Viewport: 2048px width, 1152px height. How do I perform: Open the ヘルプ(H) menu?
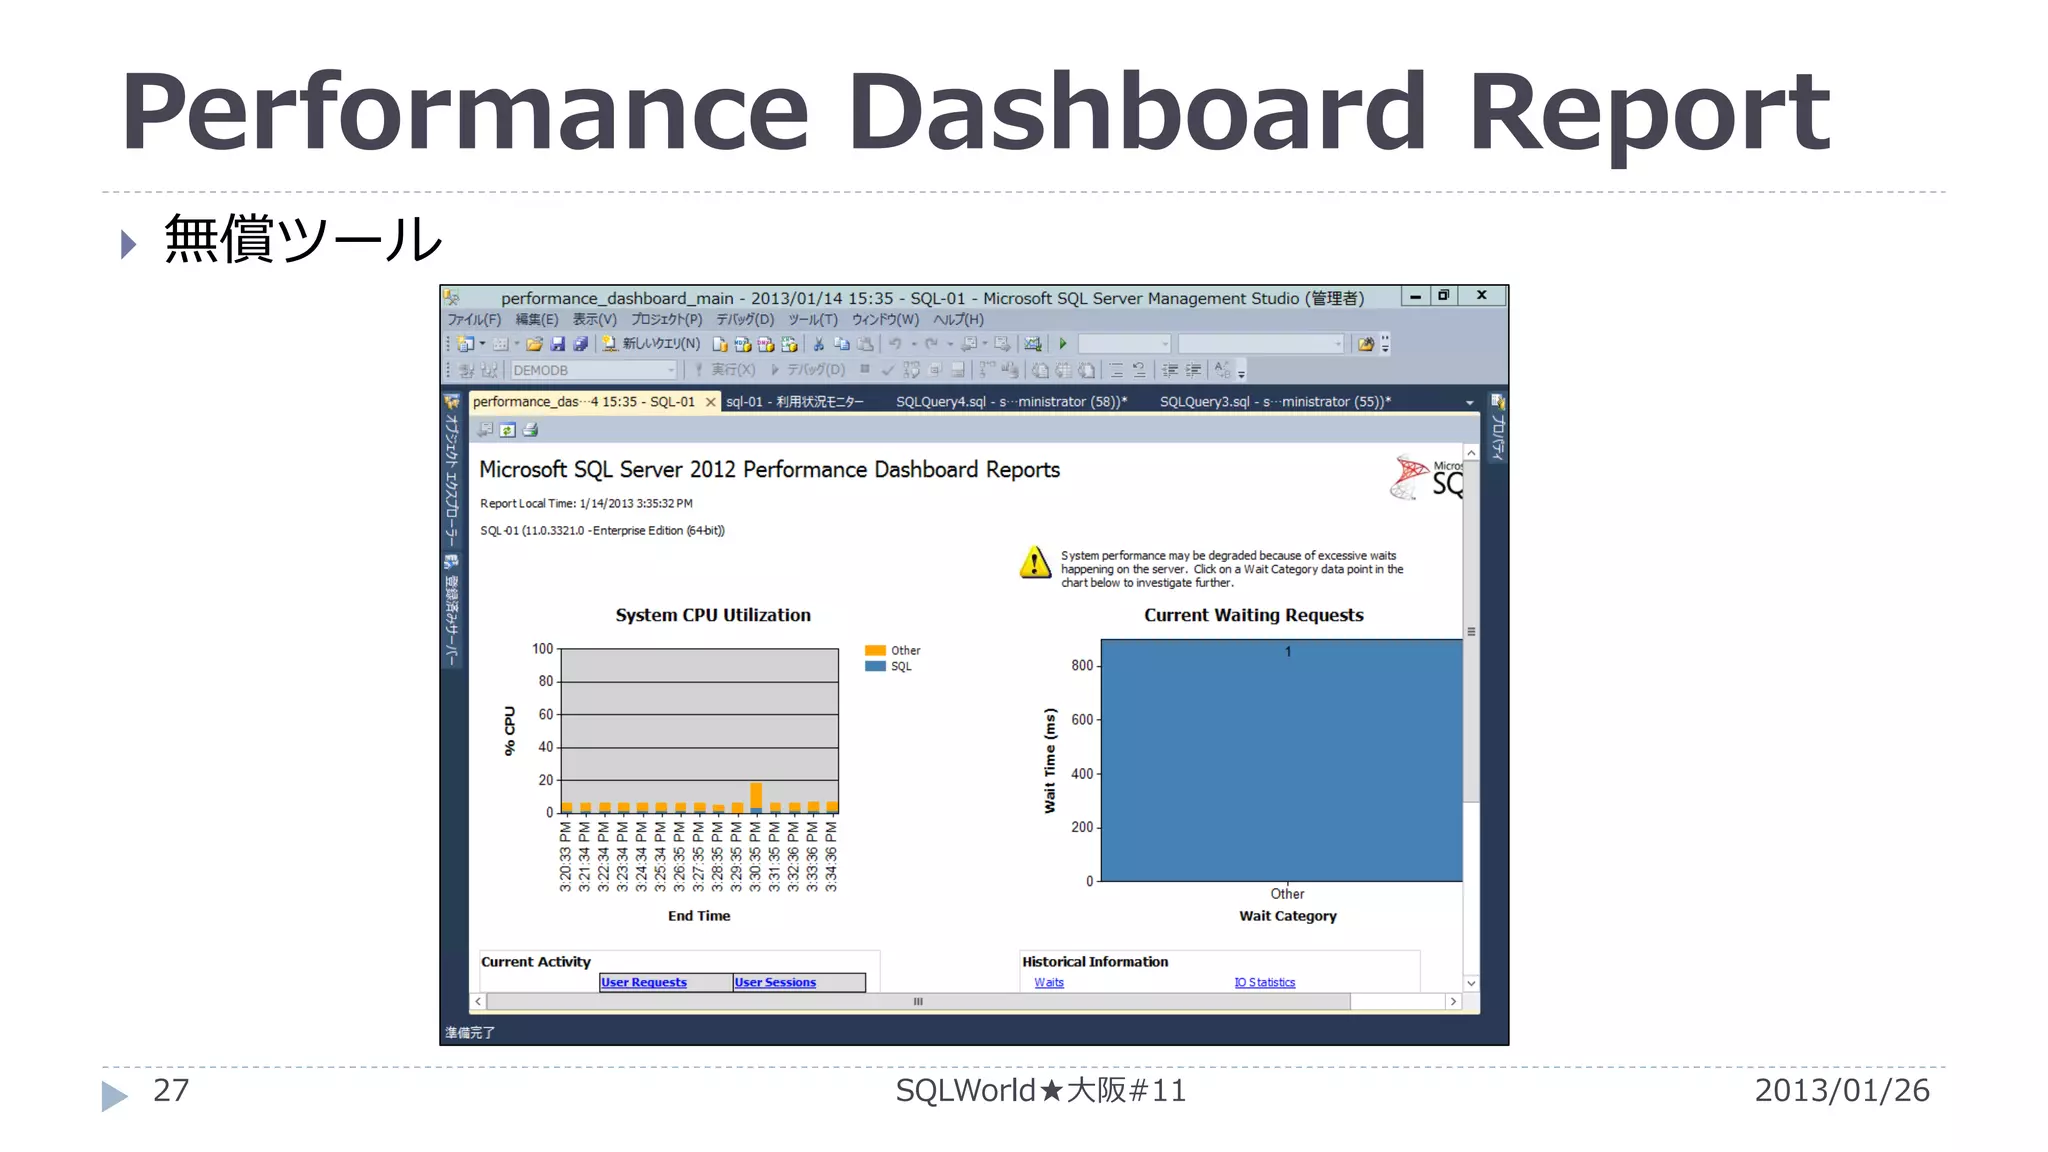[x=958, y=320]
